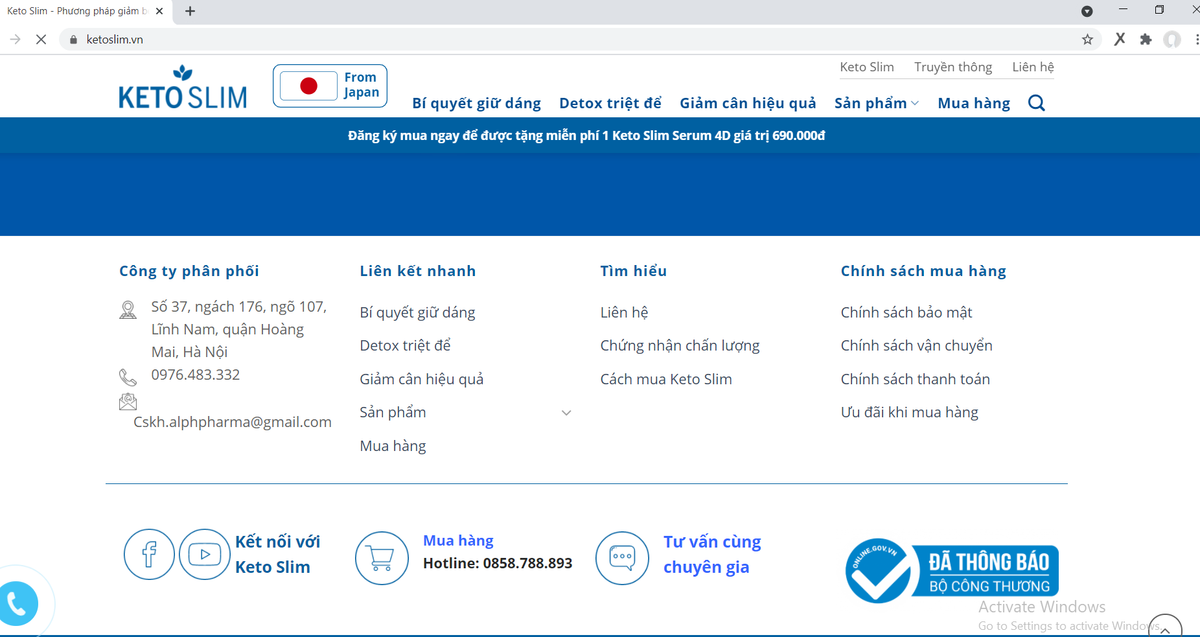Open Detox triệt để menu item
The height and width of the screenshot is (637, 1200).
pos(610,103)
